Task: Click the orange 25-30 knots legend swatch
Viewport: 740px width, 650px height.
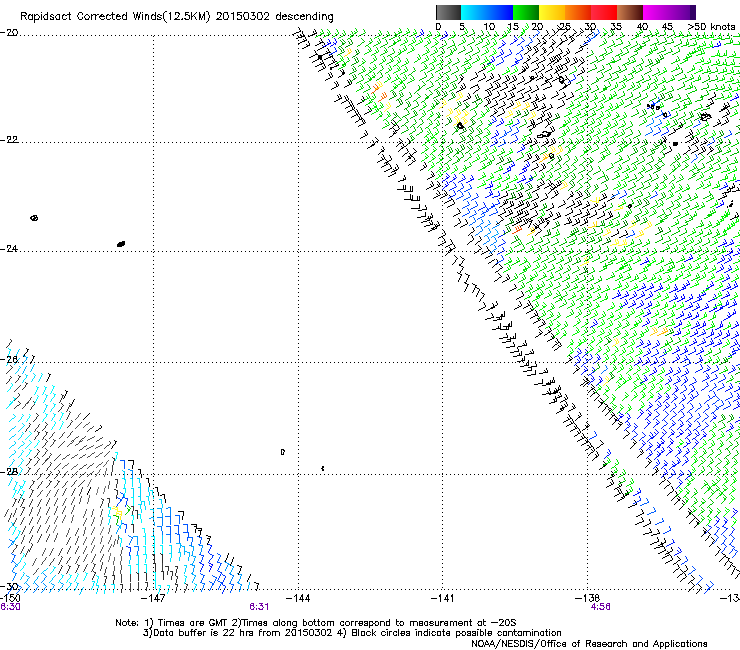Action: click(x=578, y=12)
